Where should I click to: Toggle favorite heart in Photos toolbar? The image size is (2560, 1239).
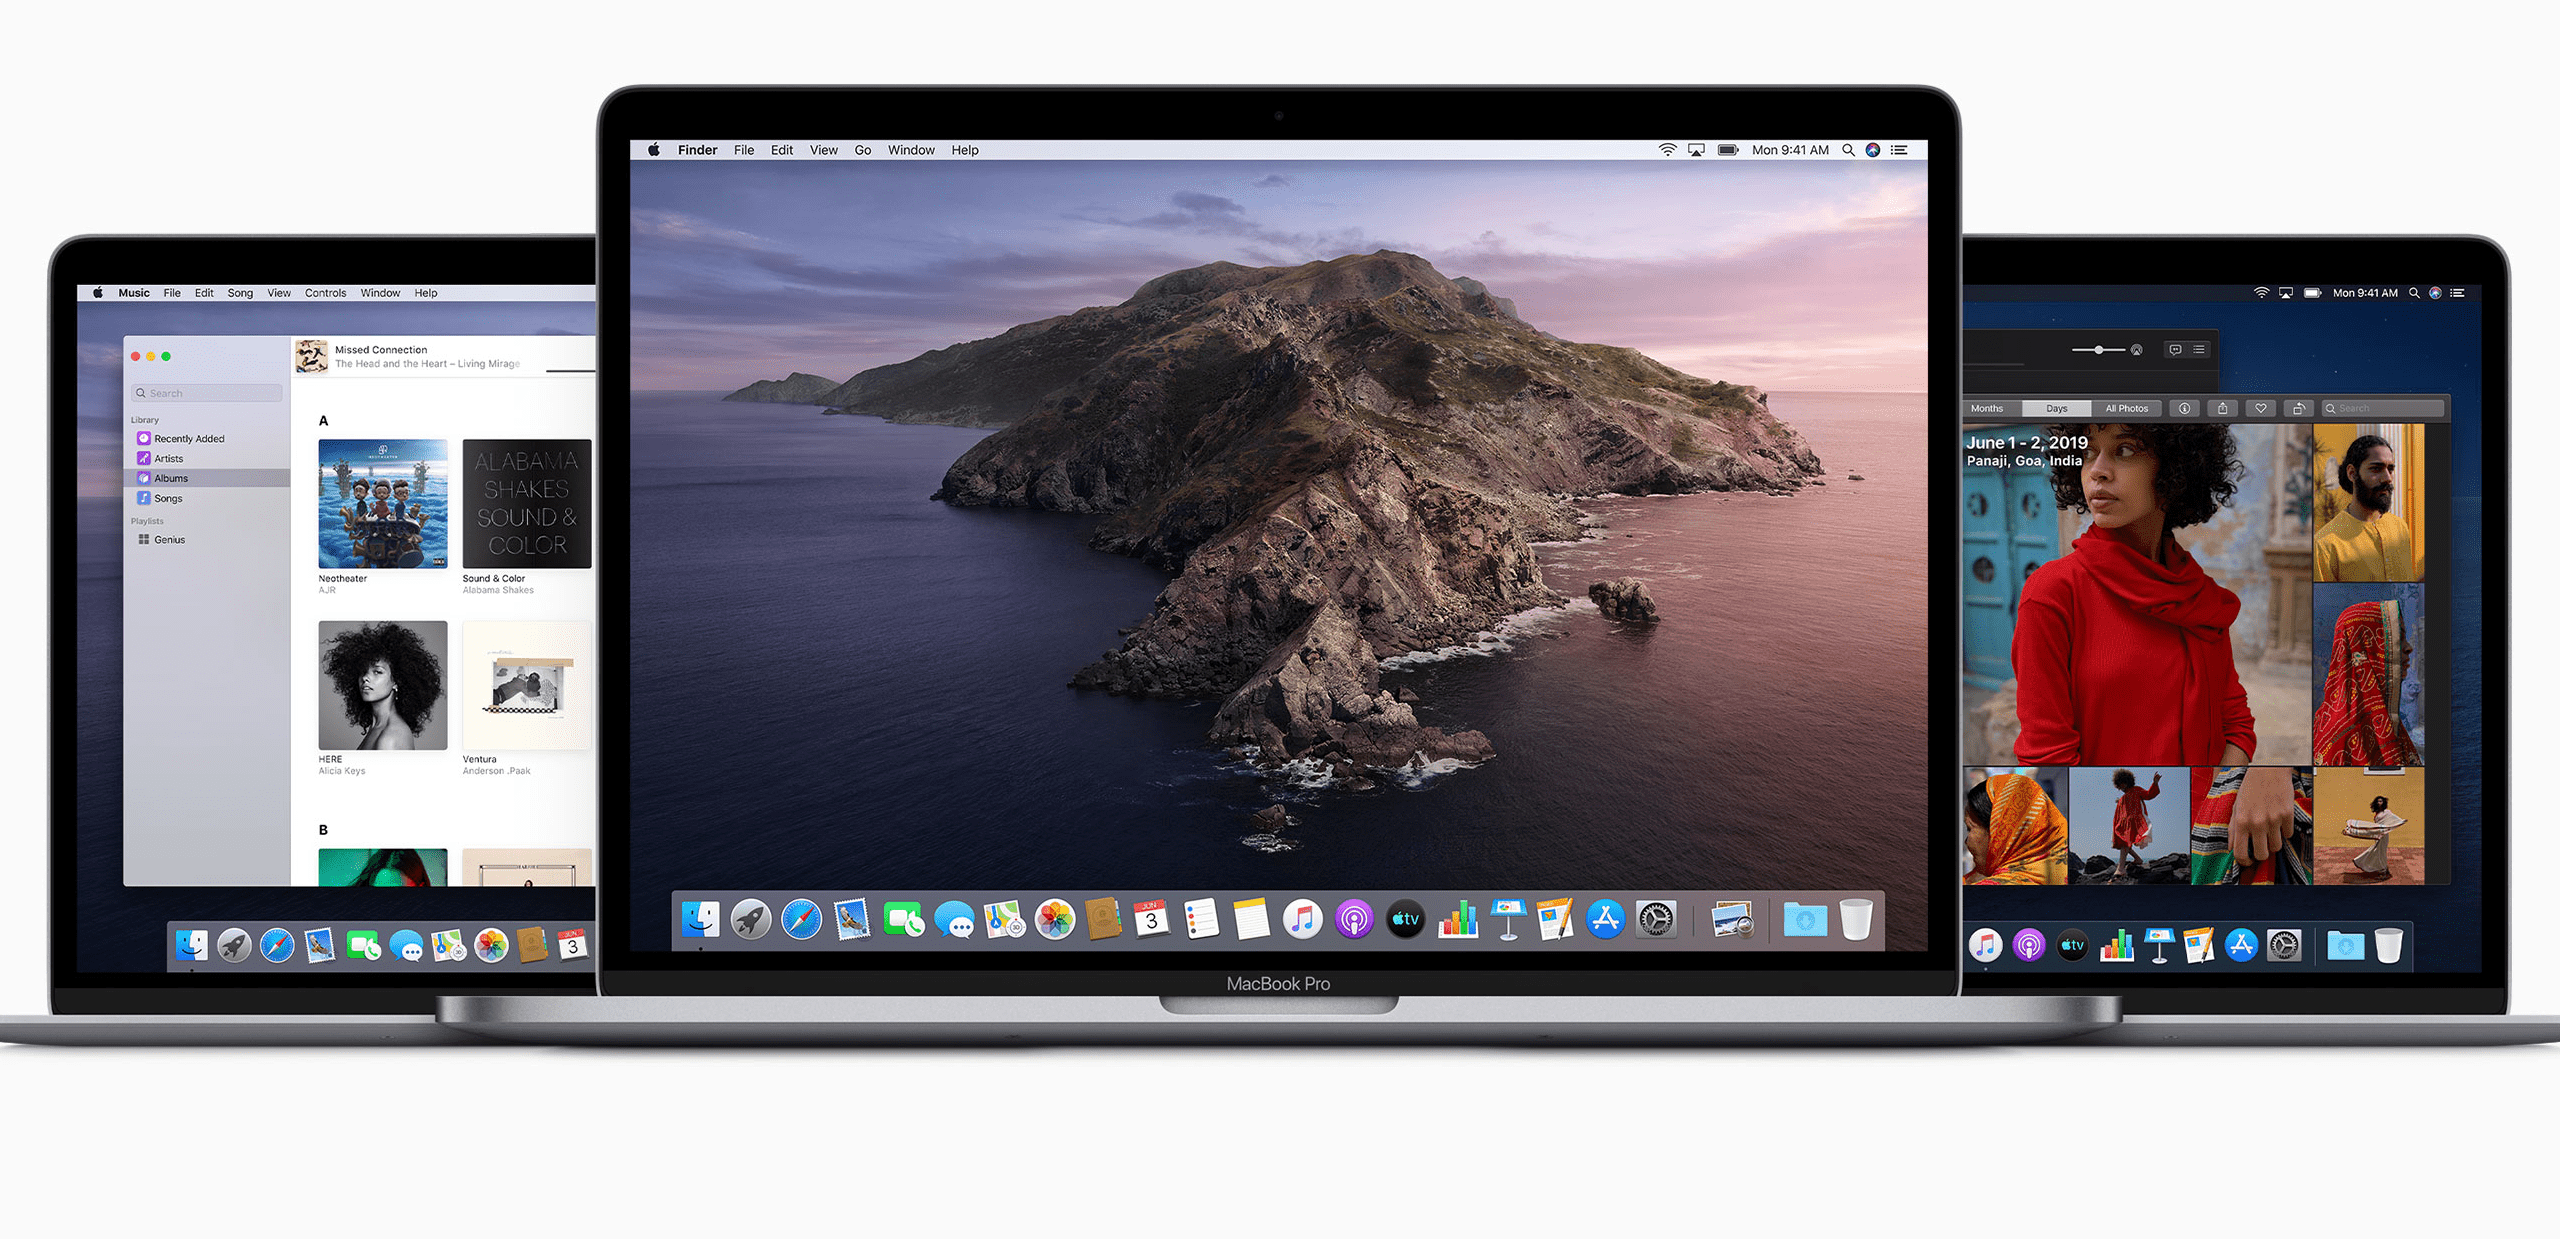coord(2261,408)
